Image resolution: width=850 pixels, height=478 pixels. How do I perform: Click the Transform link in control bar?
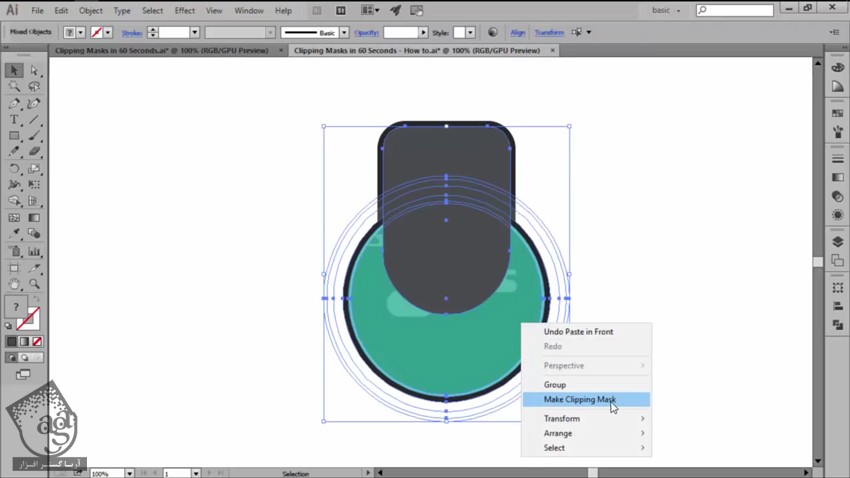549,32
